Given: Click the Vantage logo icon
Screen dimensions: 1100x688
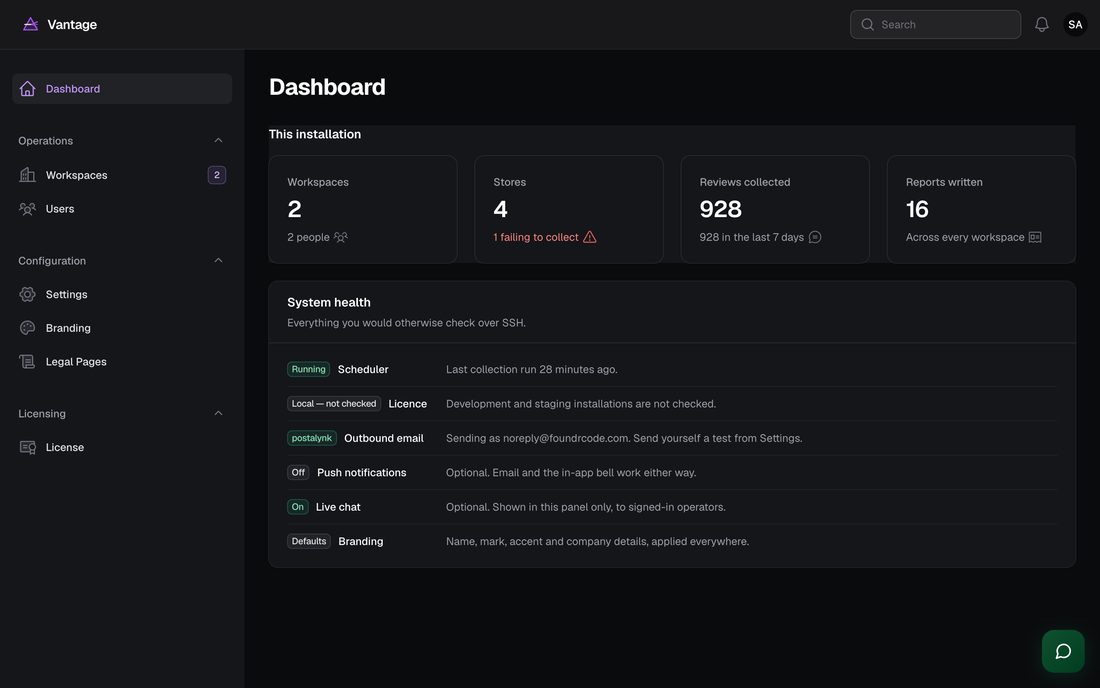Looking at the screenshot, I should pos(30,25).
